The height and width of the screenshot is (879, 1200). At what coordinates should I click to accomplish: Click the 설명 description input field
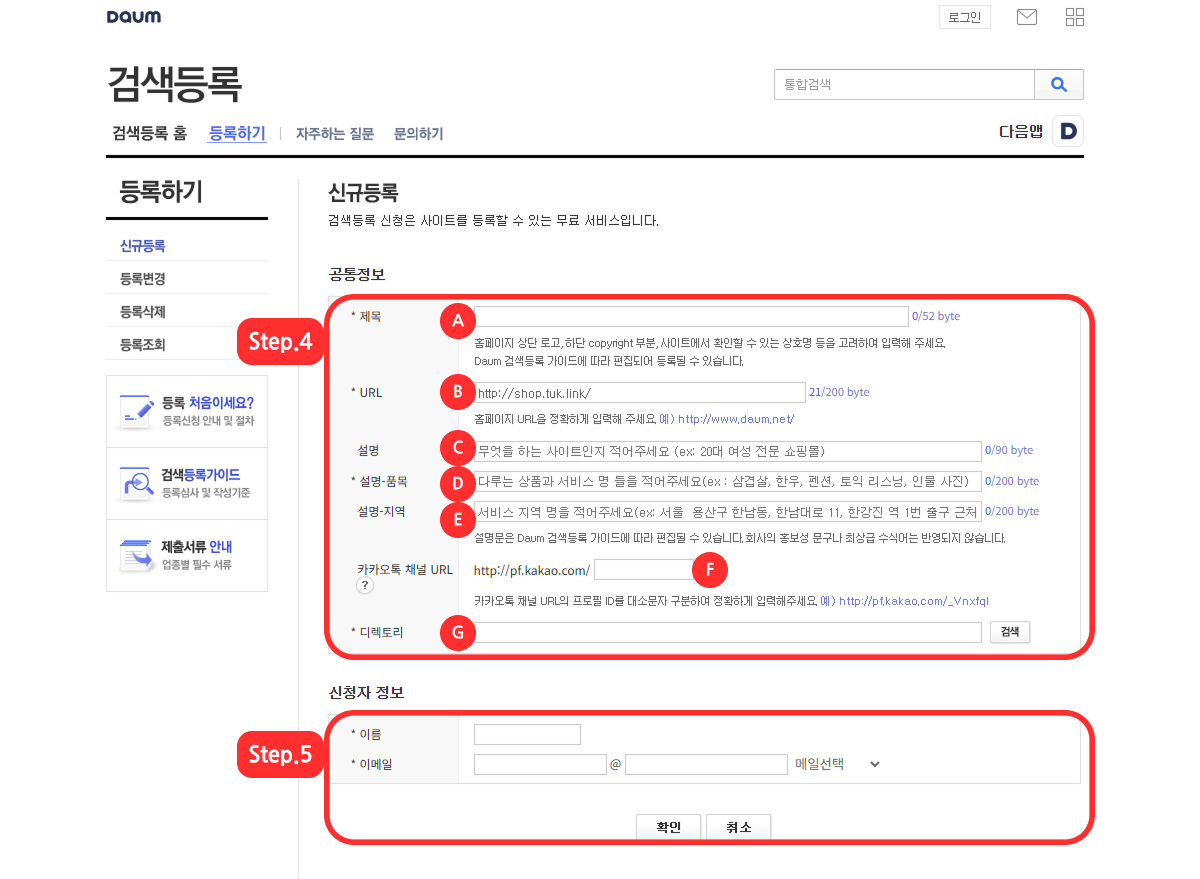point(728,450)
